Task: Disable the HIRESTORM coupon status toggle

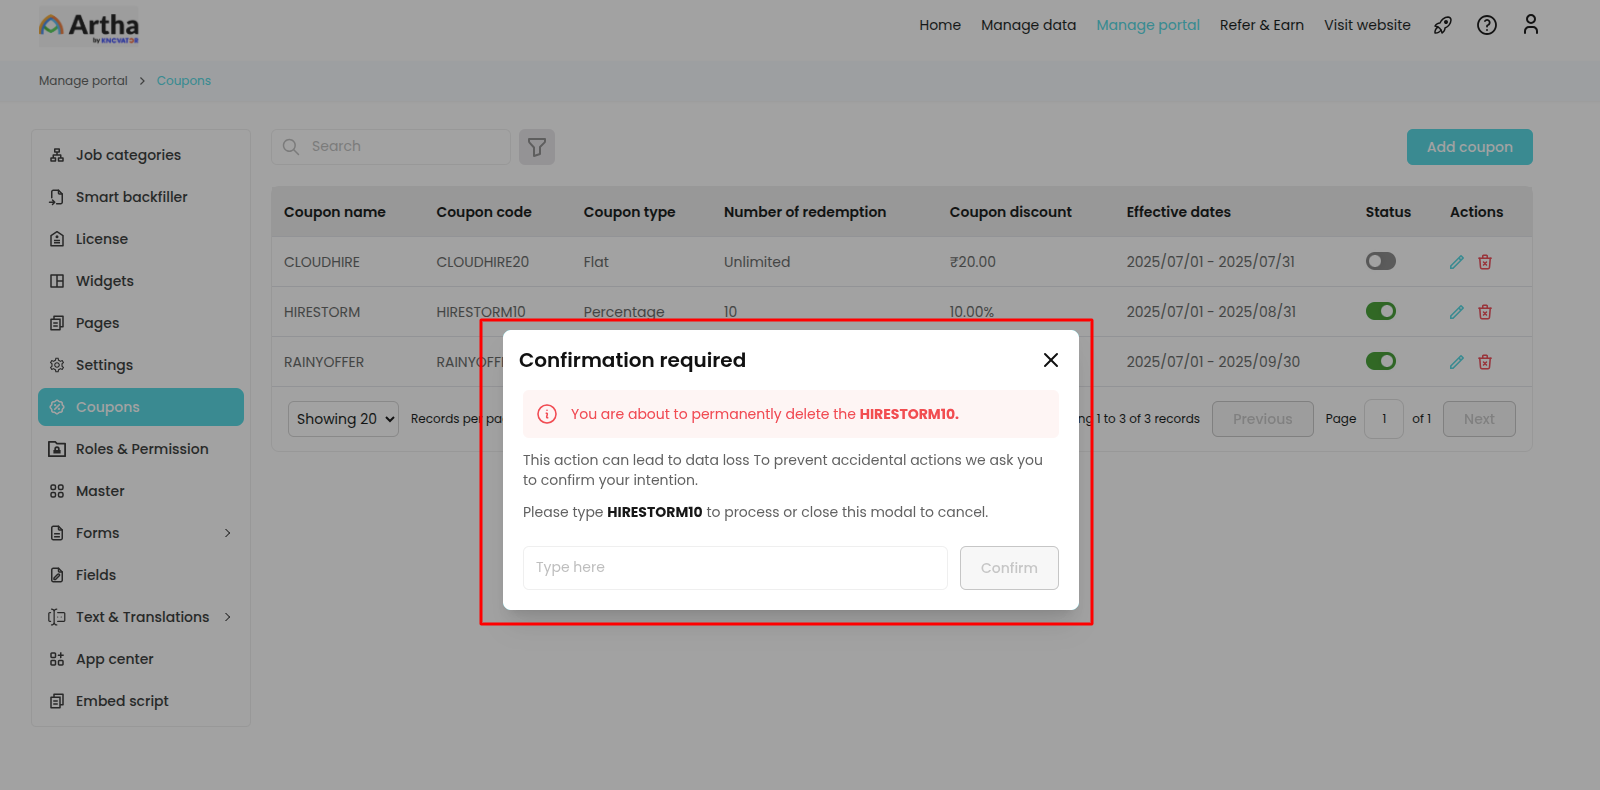Action: (x=1380, y=311)
